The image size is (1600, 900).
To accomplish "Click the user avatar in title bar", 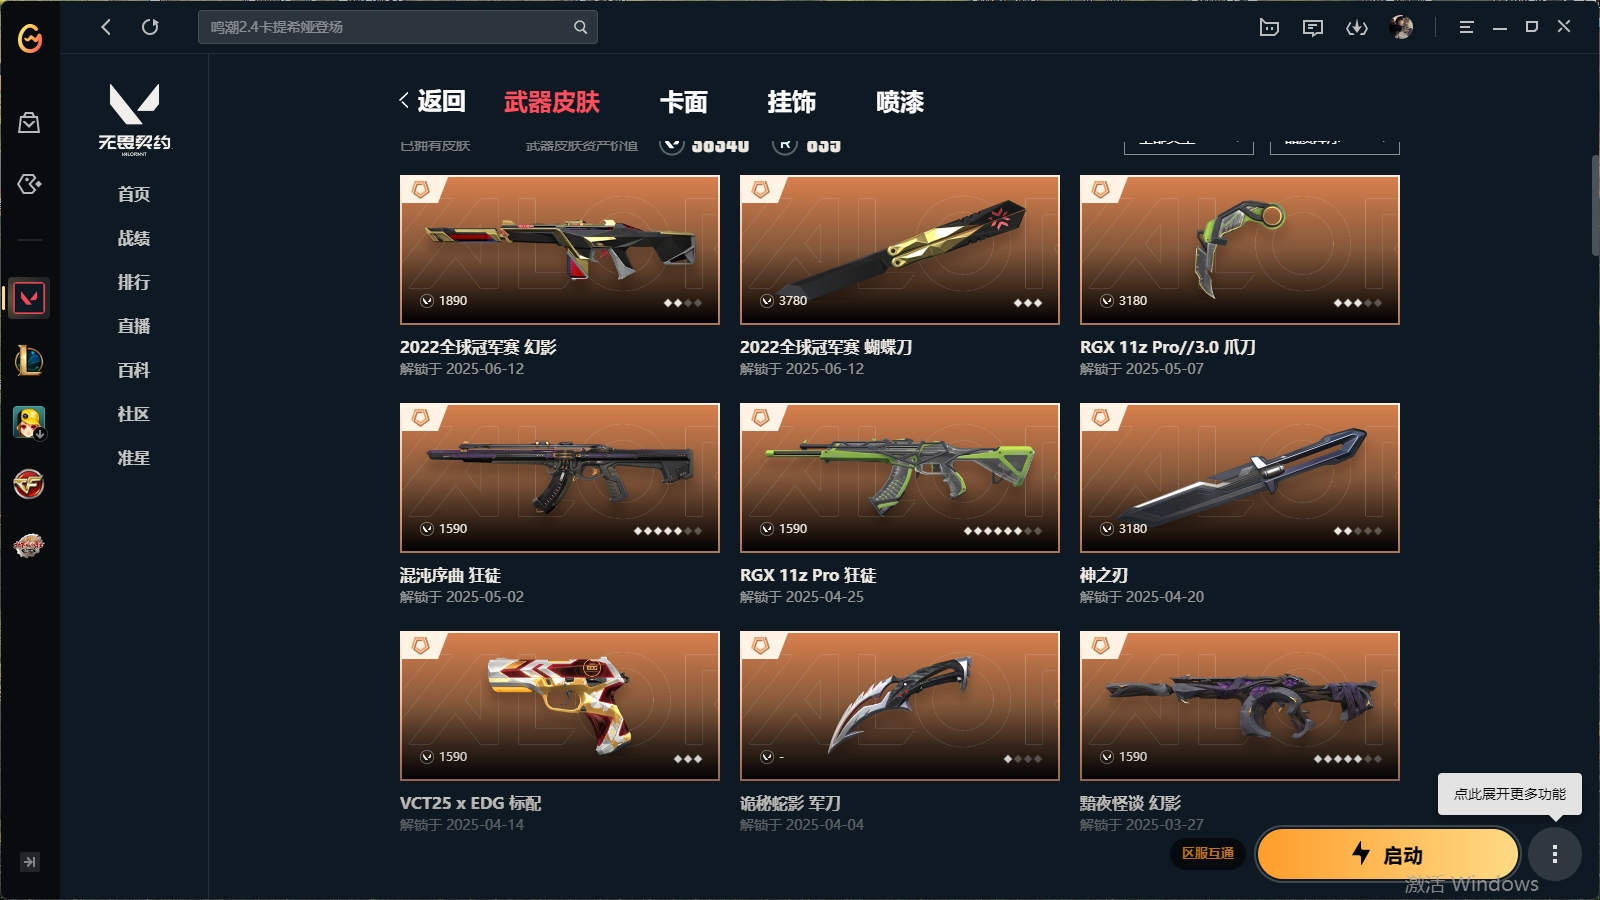I will pyautogui.click(x=1401, y=27).
